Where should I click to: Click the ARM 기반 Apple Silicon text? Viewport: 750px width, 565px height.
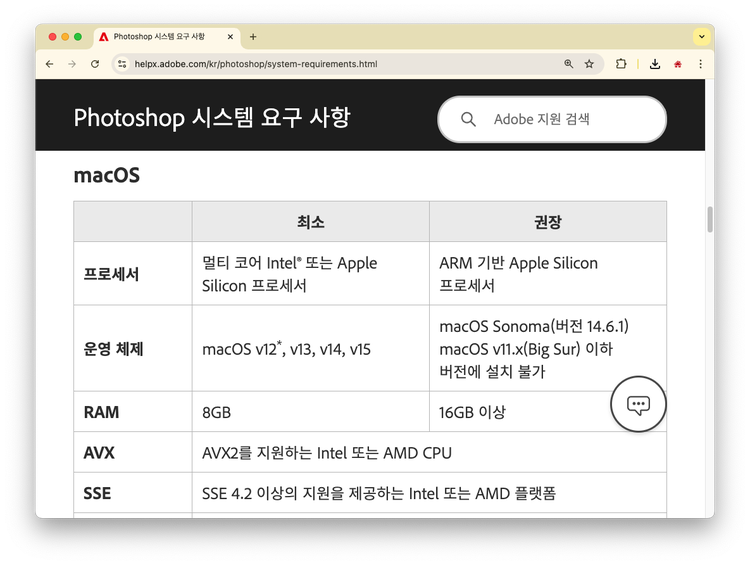518,263
